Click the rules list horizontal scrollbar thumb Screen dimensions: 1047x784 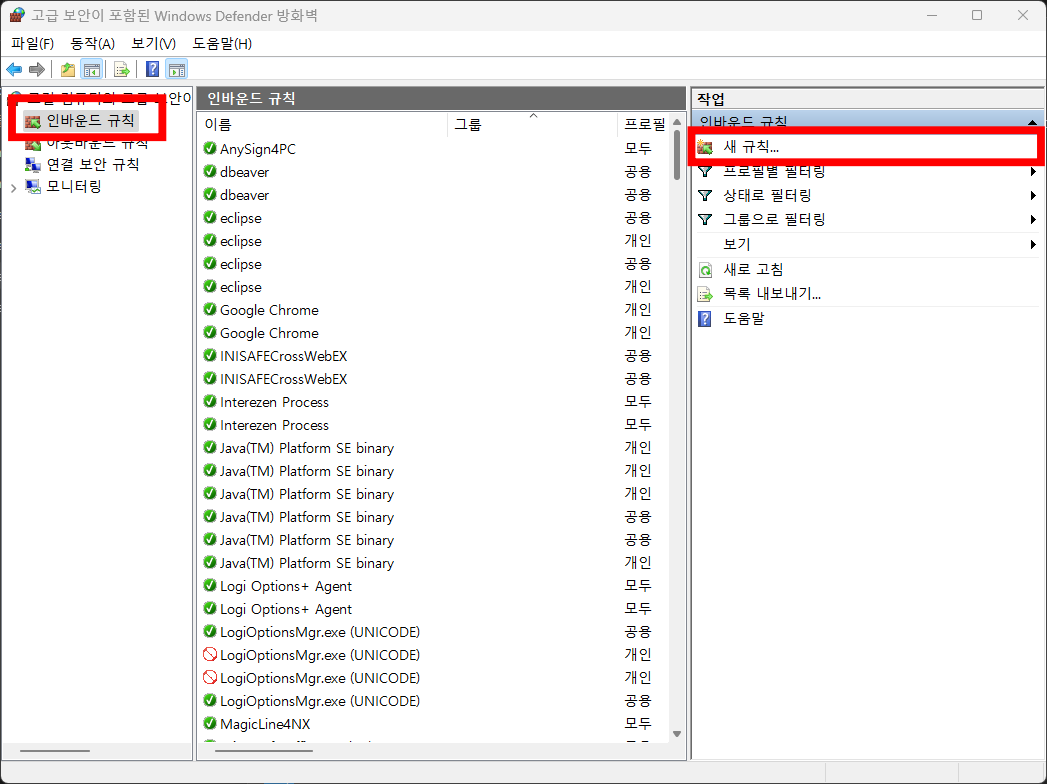(x=264, y=751)
